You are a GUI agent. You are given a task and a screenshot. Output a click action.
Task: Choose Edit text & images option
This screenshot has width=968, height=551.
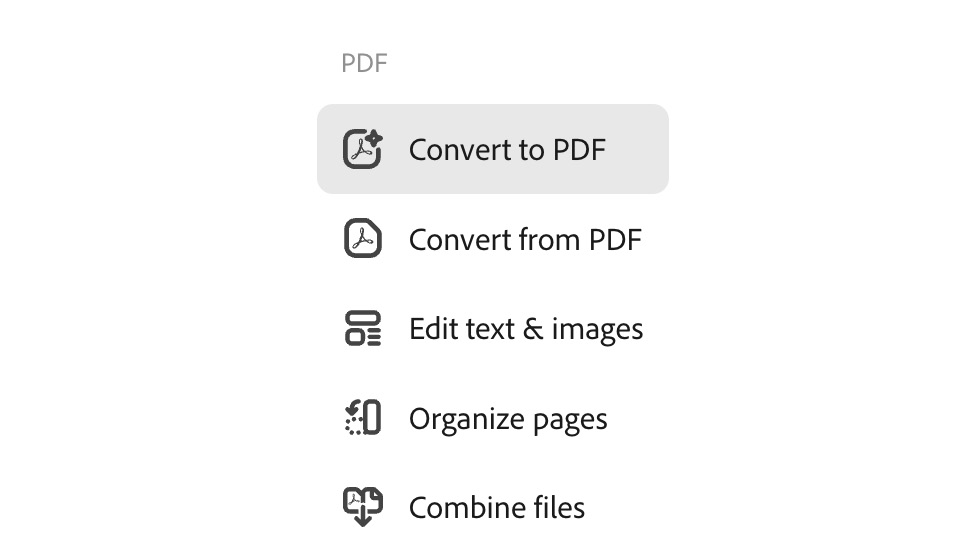(493, 328)
